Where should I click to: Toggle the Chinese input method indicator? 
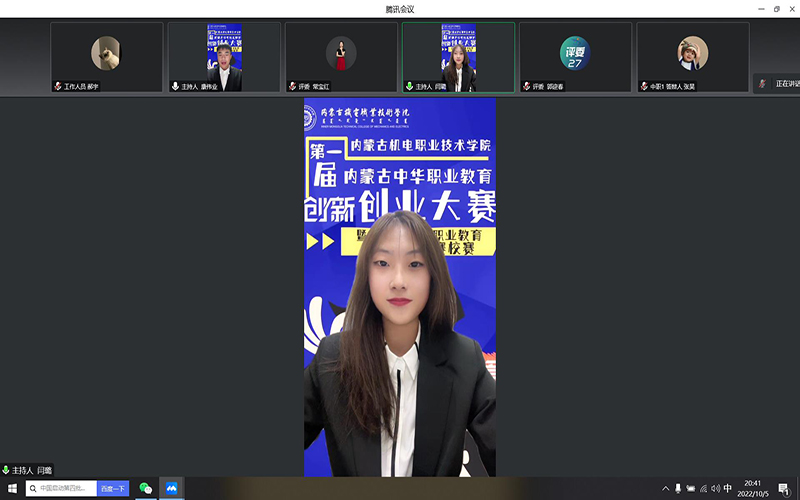click(728, 488)
